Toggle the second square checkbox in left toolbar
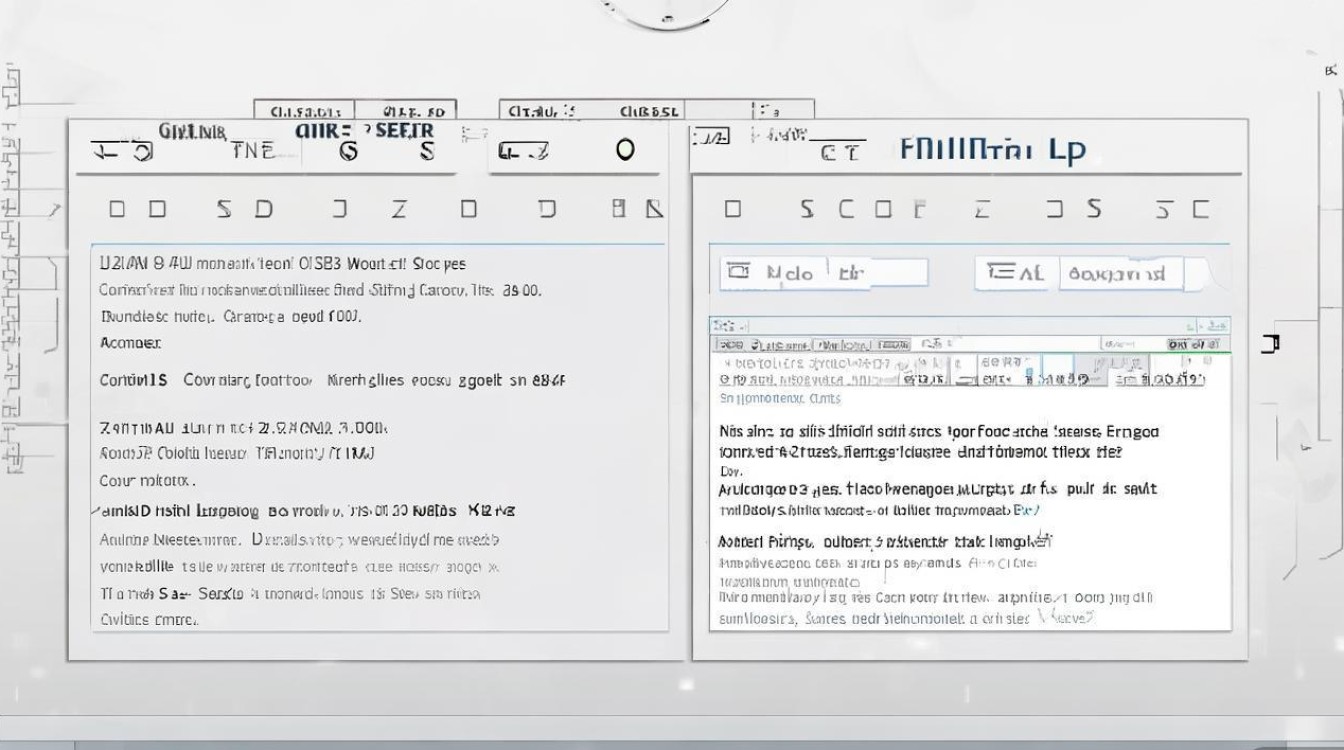This screenshot has height=750, width=1344. (x=157, y=209)
